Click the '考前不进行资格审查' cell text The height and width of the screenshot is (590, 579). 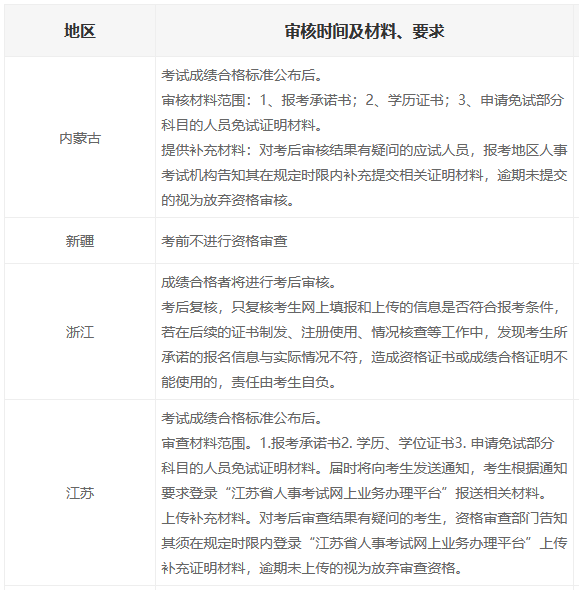pos(224,241)
